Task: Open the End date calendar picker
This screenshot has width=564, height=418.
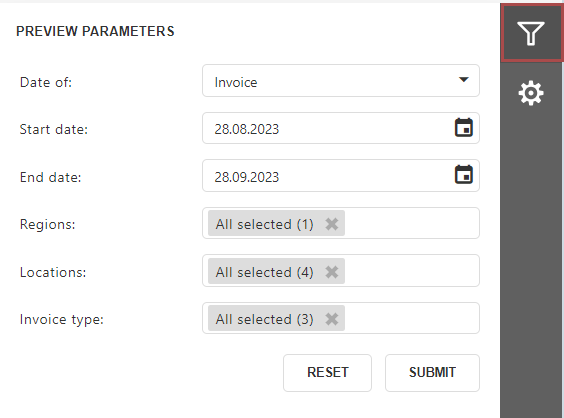Action: (464, 175)
